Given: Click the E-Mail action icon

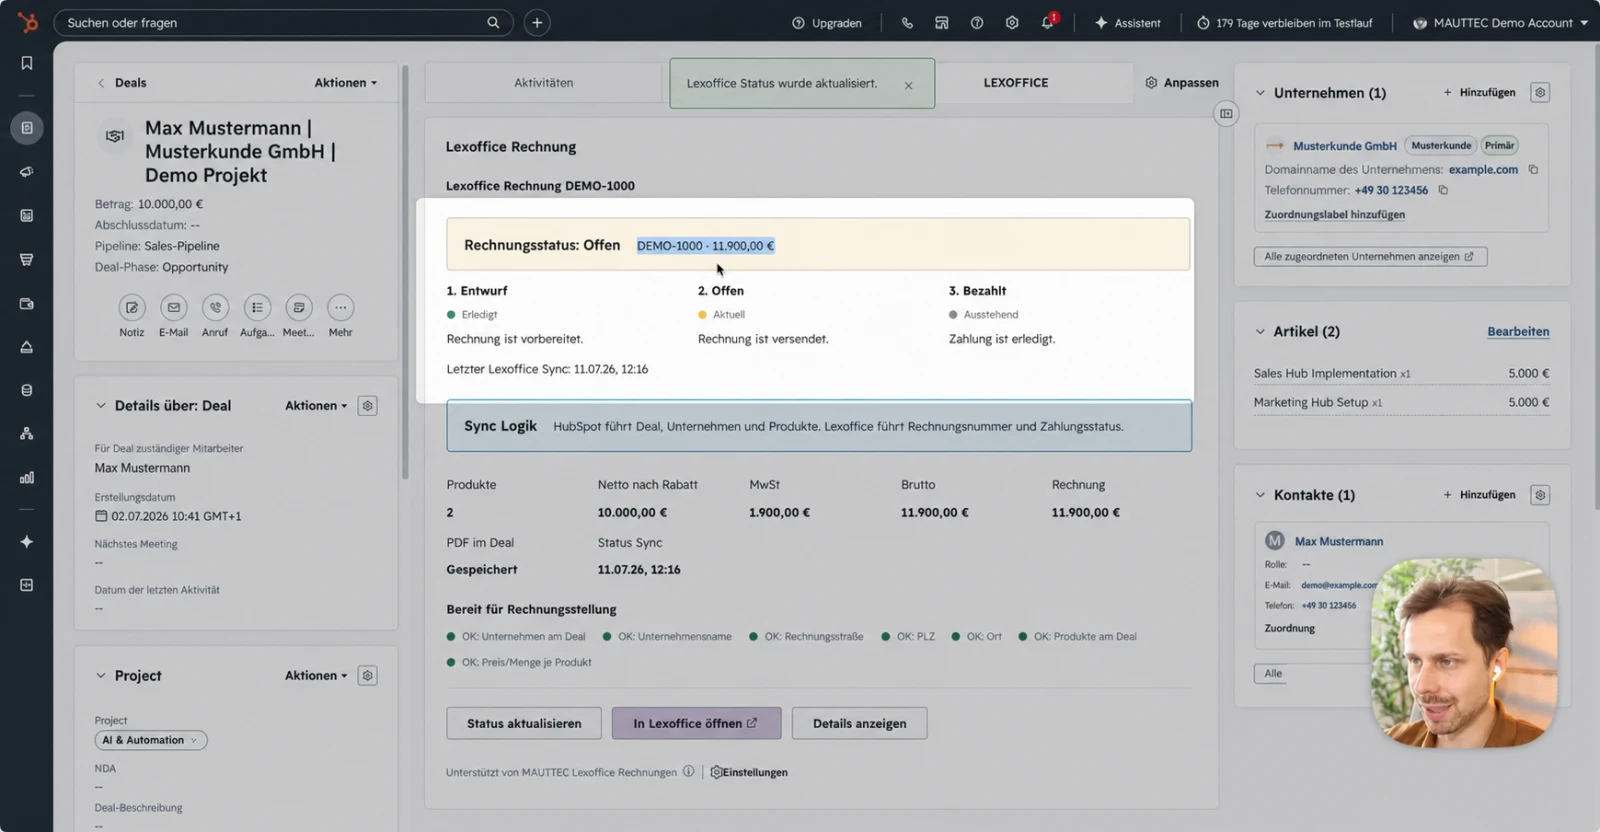Looking at the screenshot, I should pyautogui.click(x=174, y=307).
